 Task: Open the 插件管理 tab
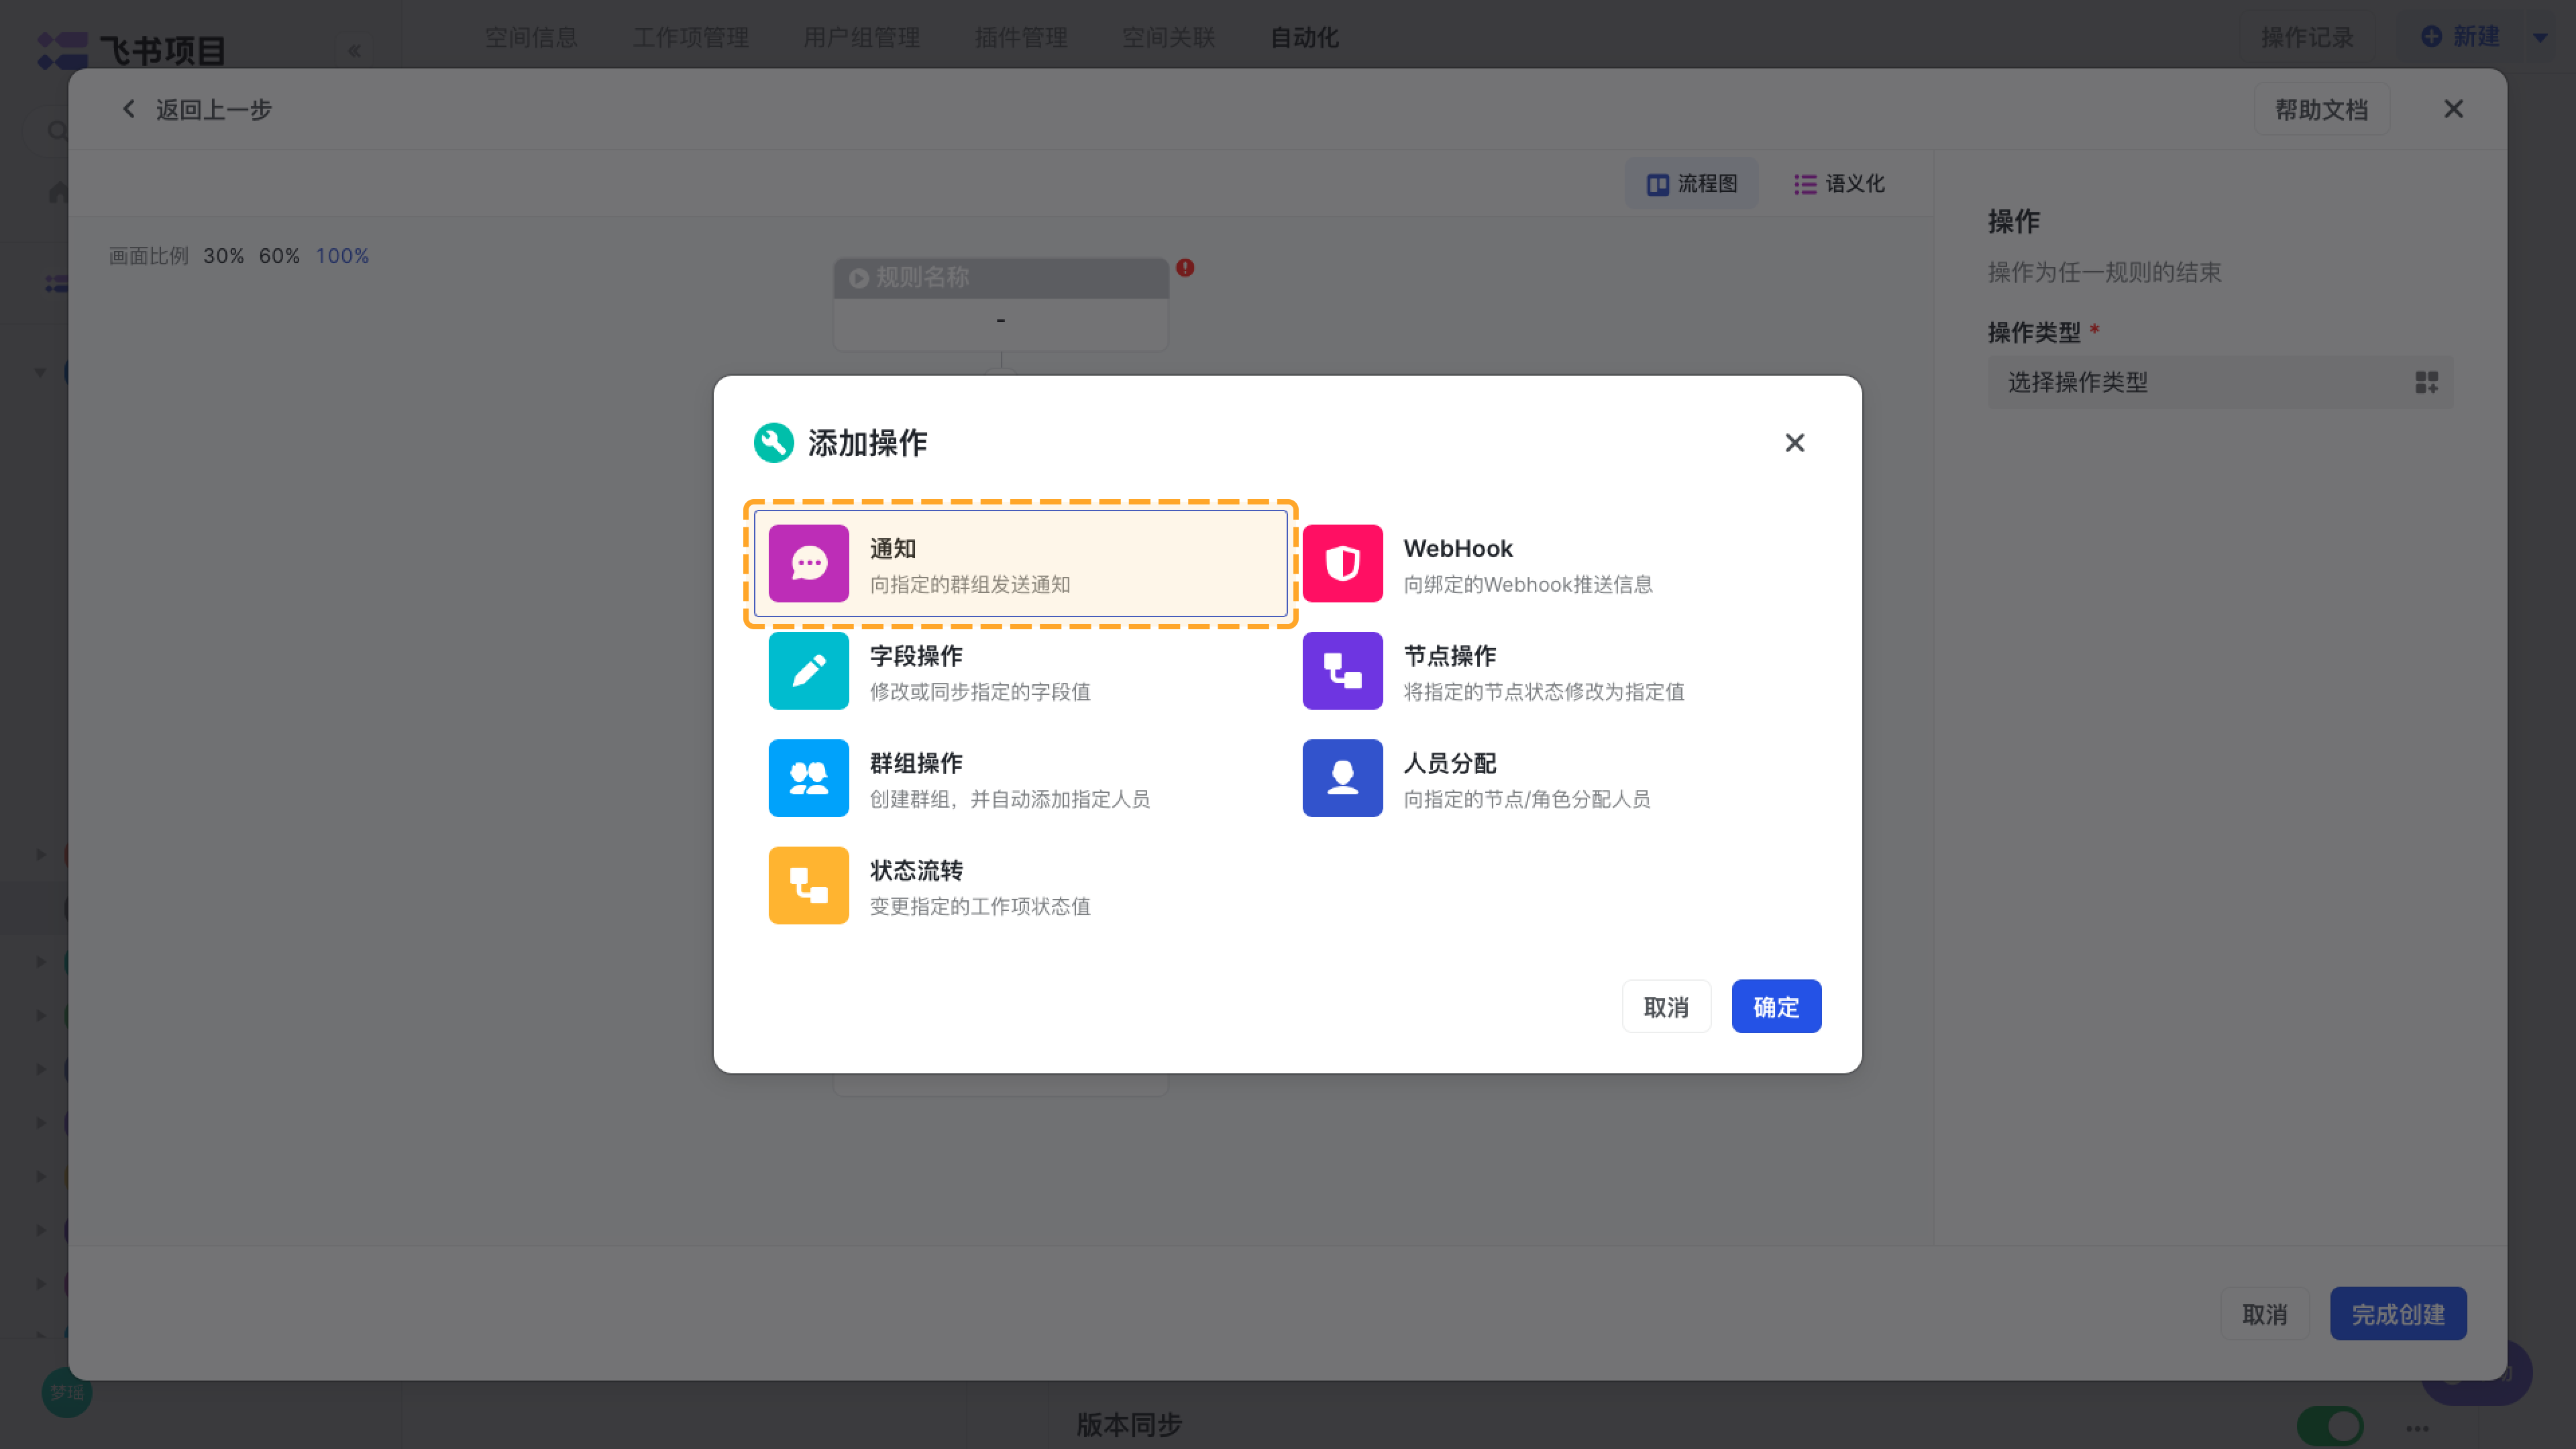pos(1021,37)
